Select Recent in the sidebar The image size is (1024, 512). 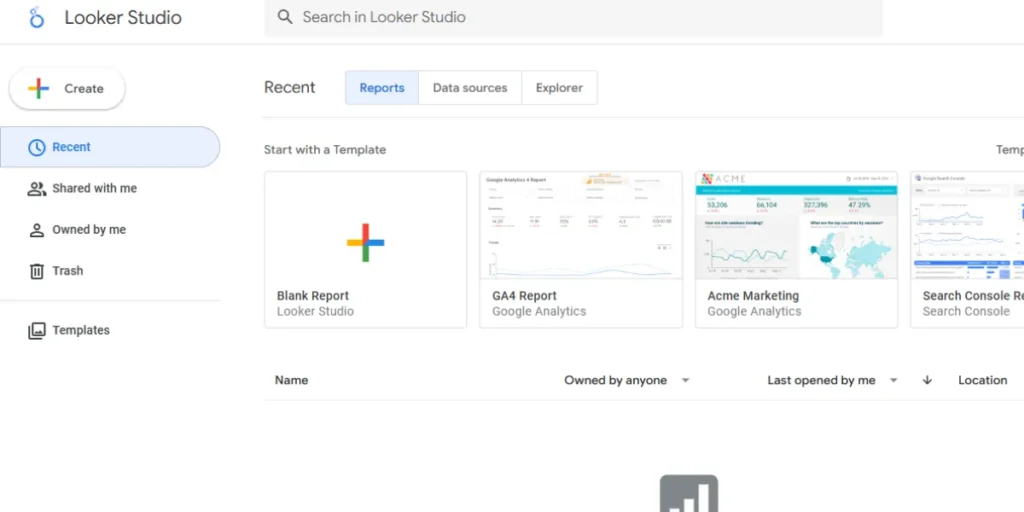tap(110, 147)
